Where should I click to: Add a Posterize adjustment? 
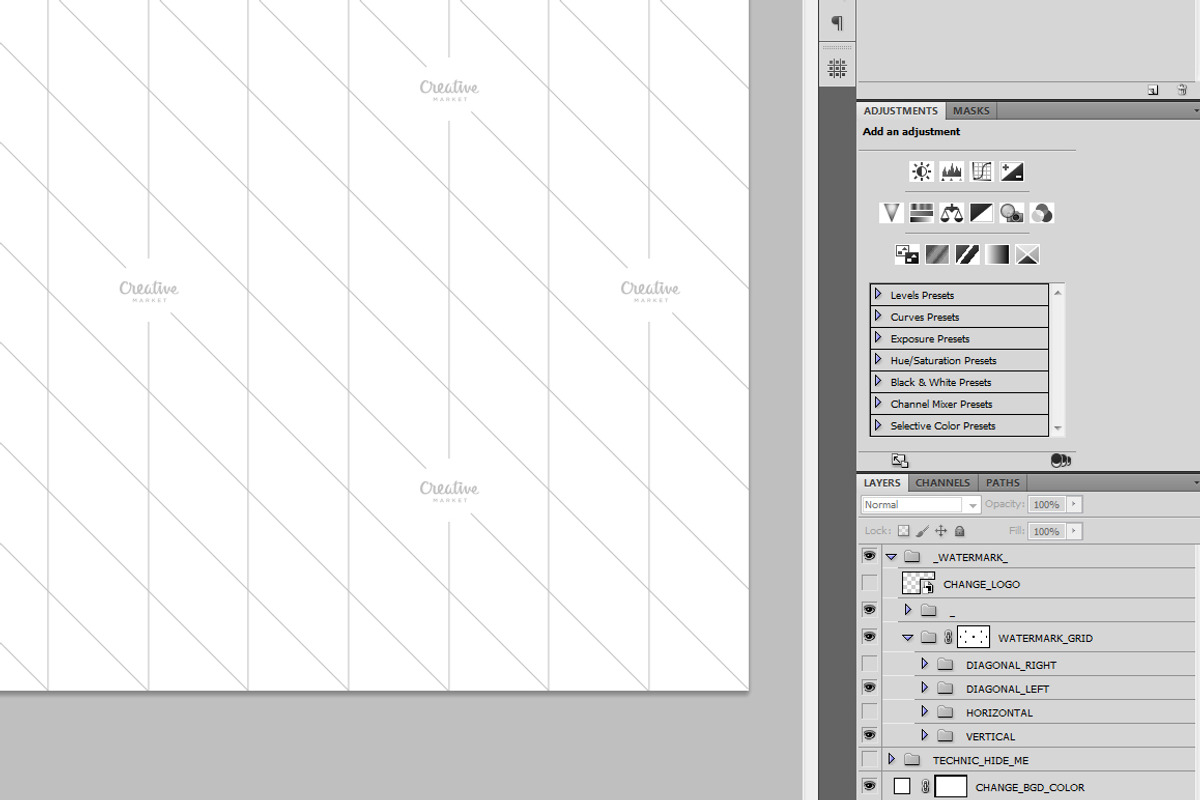tap(937, 255)
